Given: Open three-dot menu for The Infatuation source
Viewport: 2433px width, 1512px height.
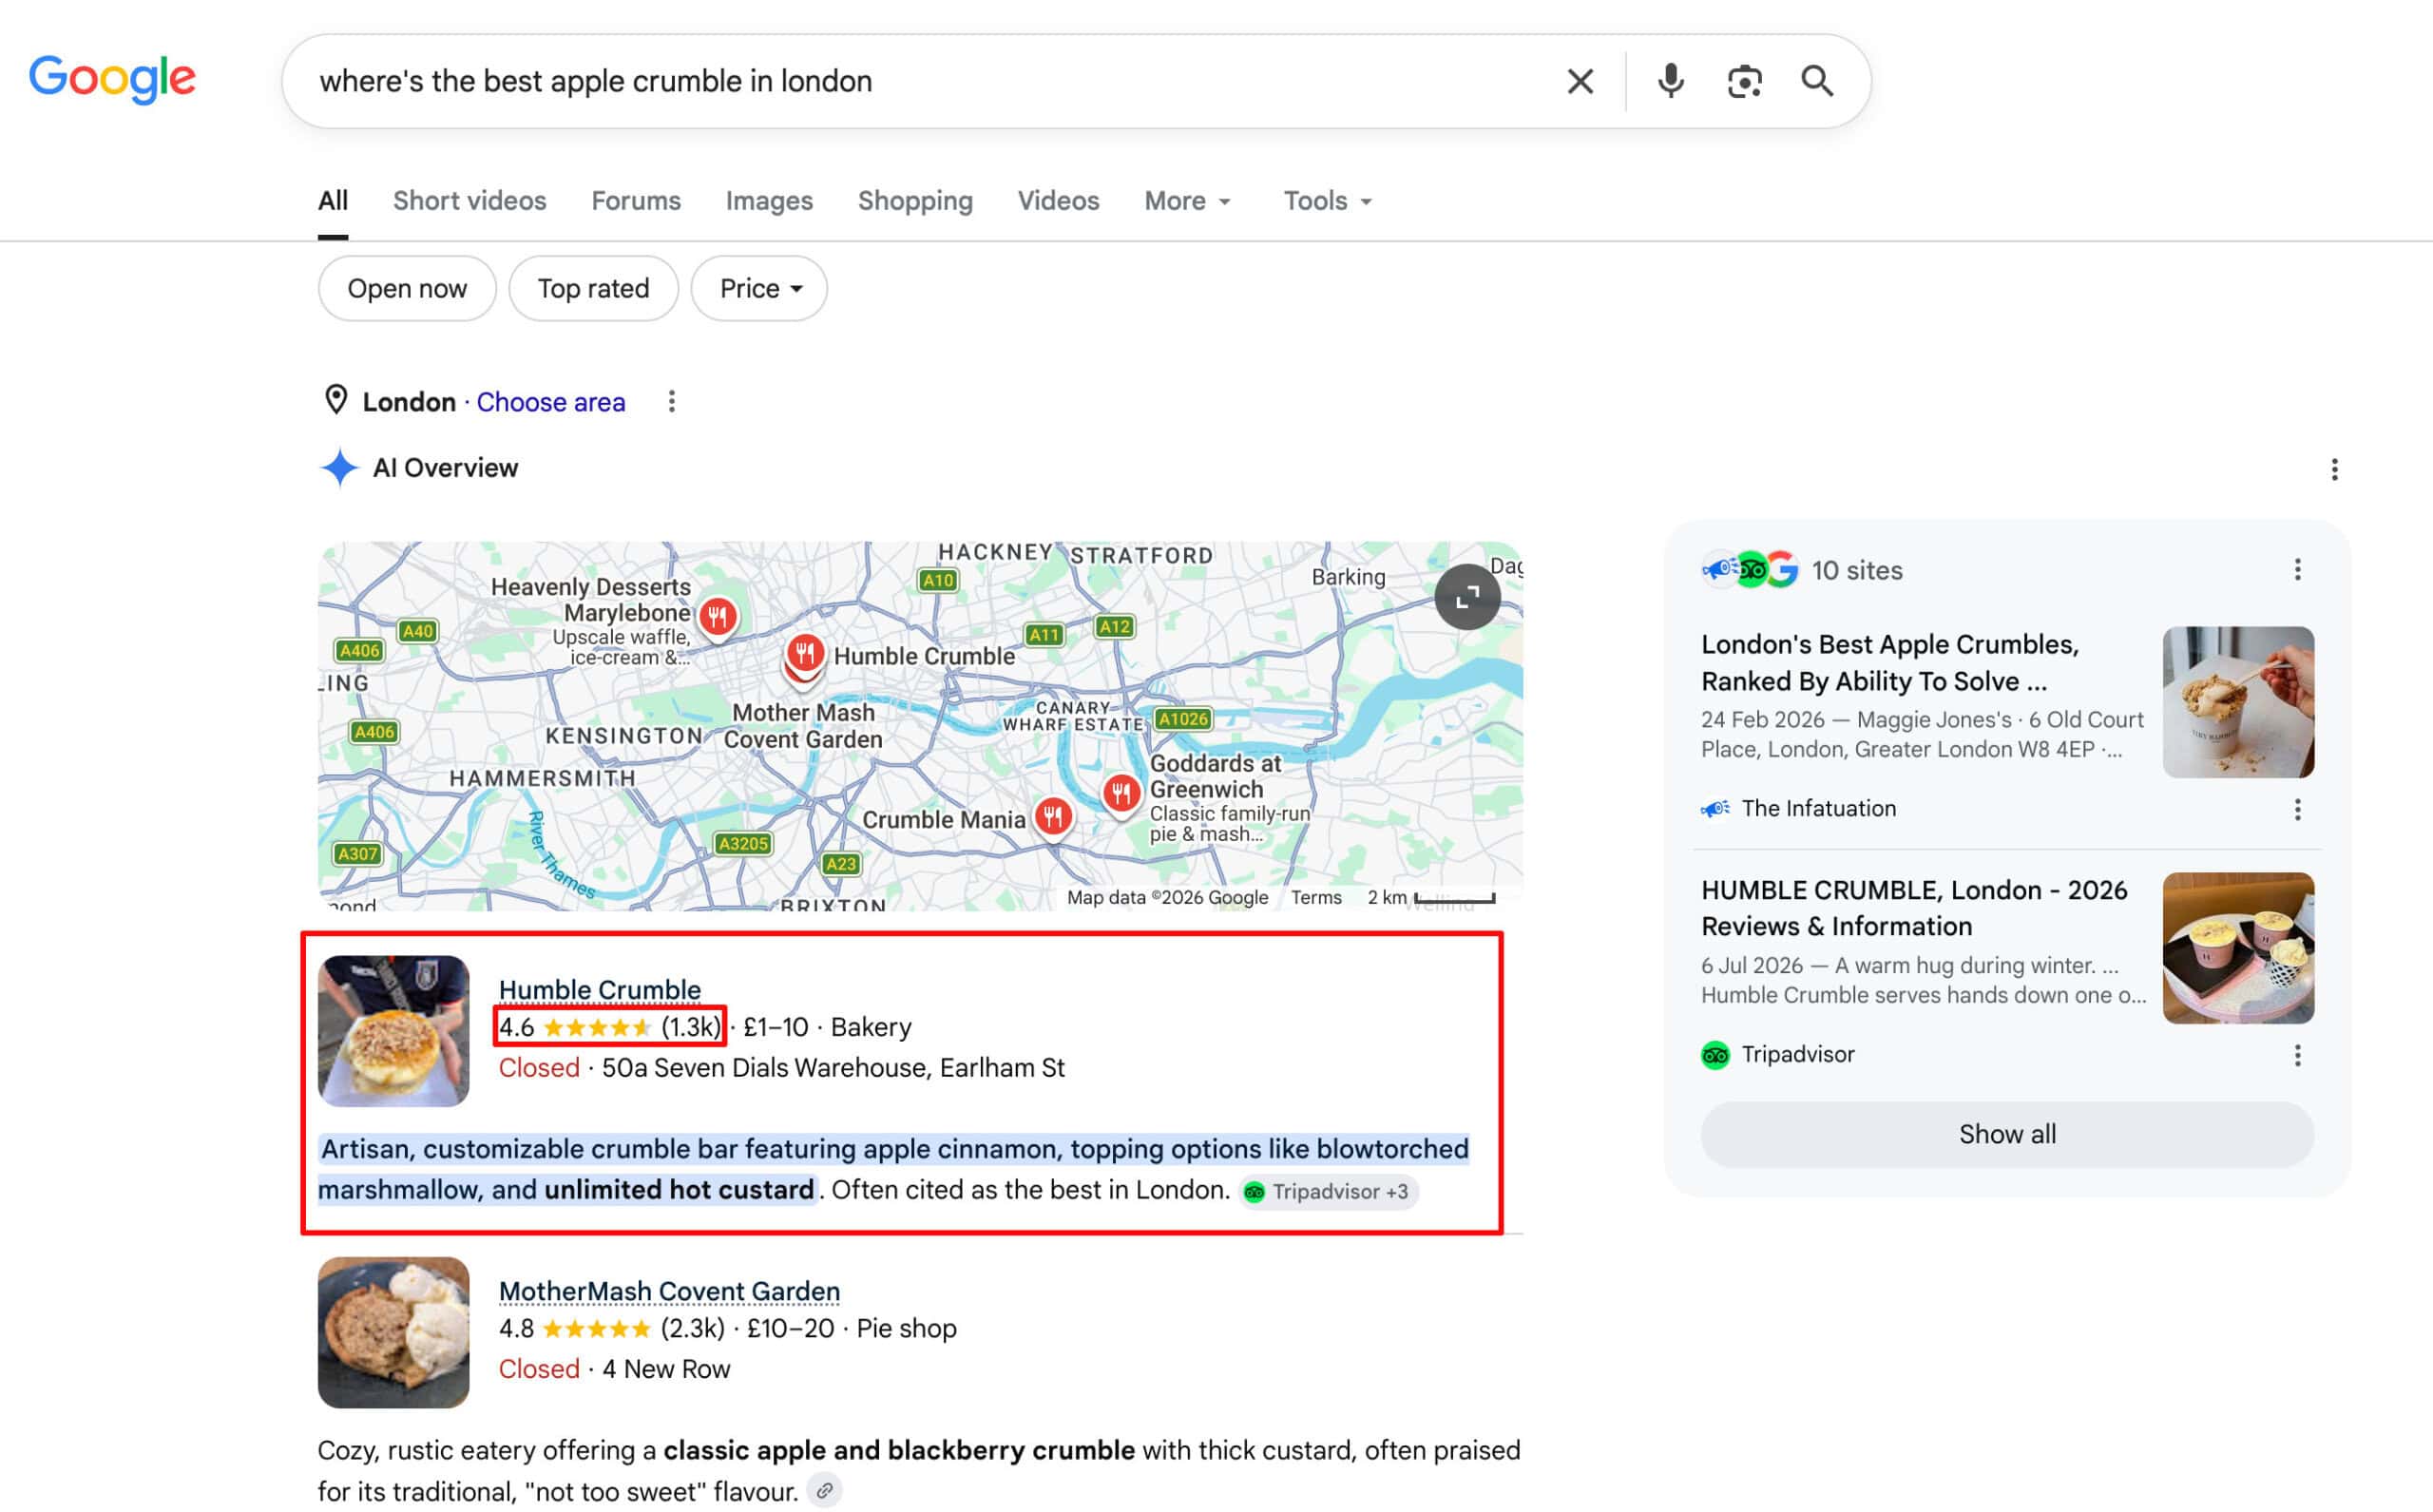Looking at the screenshot, I should pyautogui.click(x=2297, y=809).
